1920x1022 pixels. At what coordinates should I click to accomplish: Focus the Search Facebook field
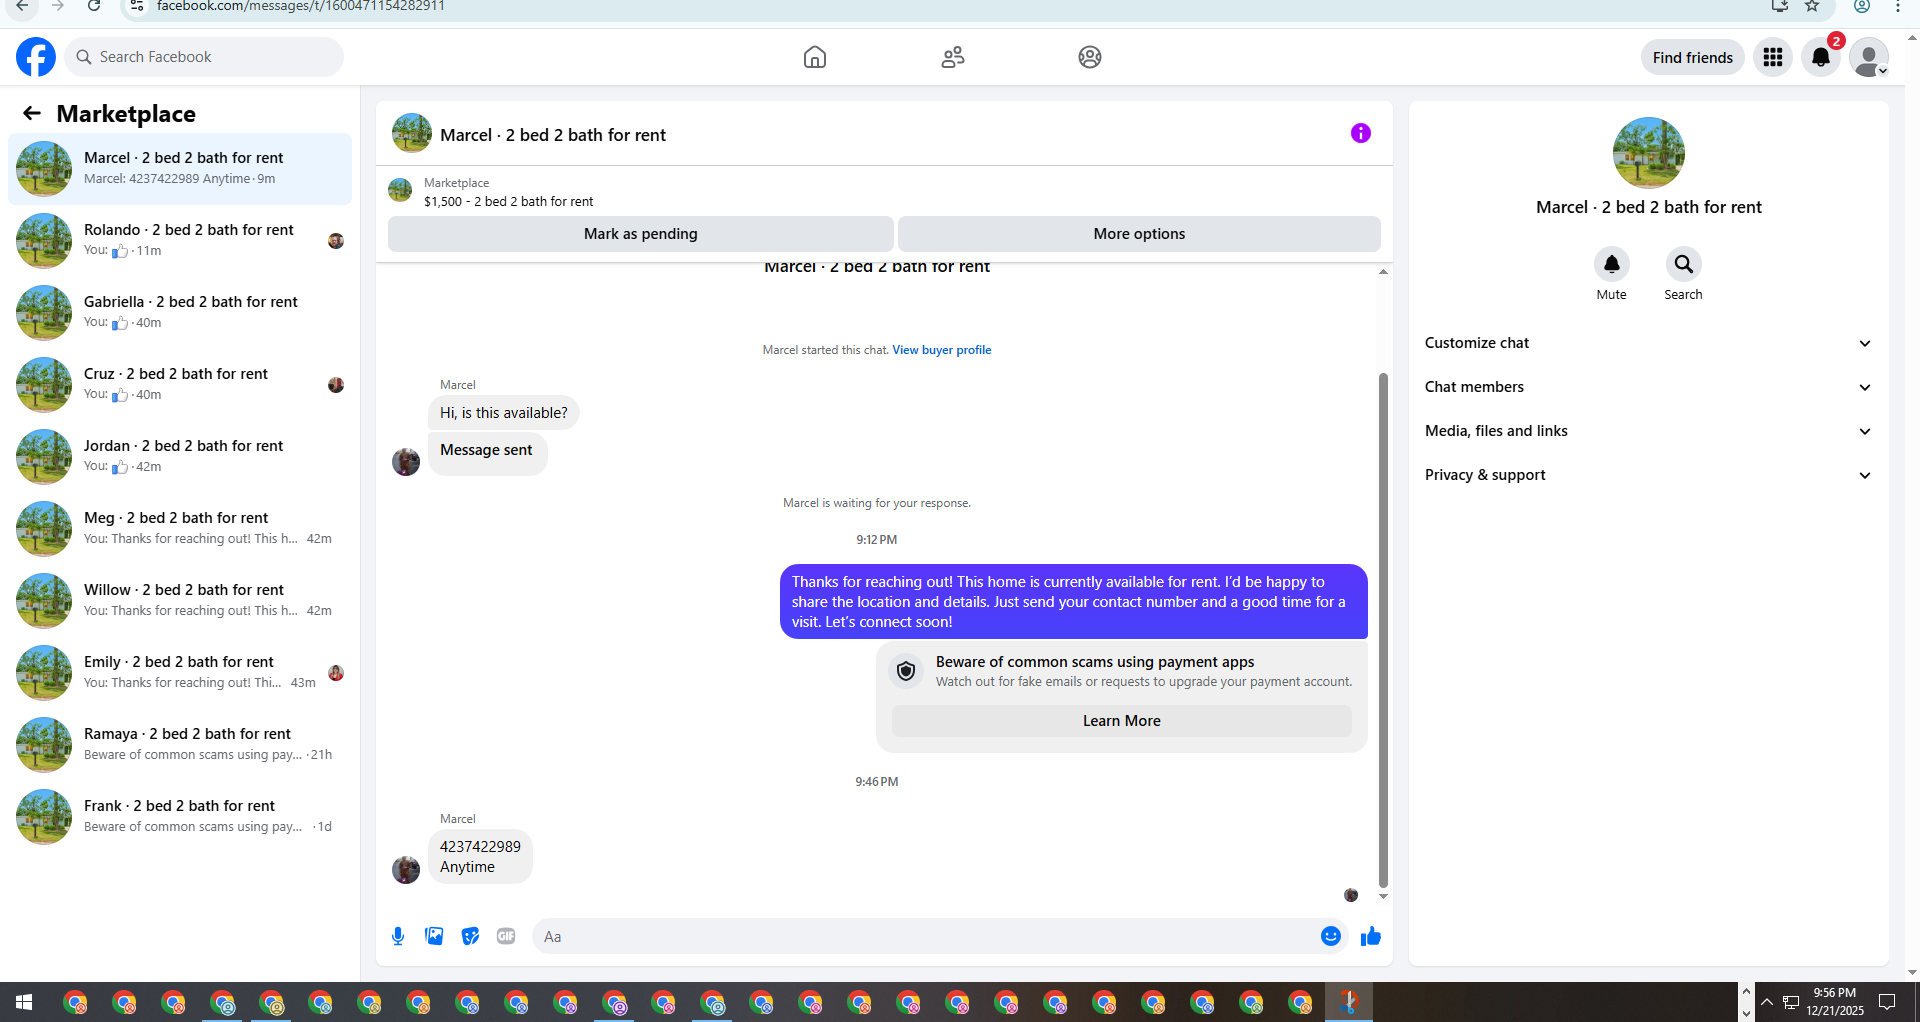205,57
